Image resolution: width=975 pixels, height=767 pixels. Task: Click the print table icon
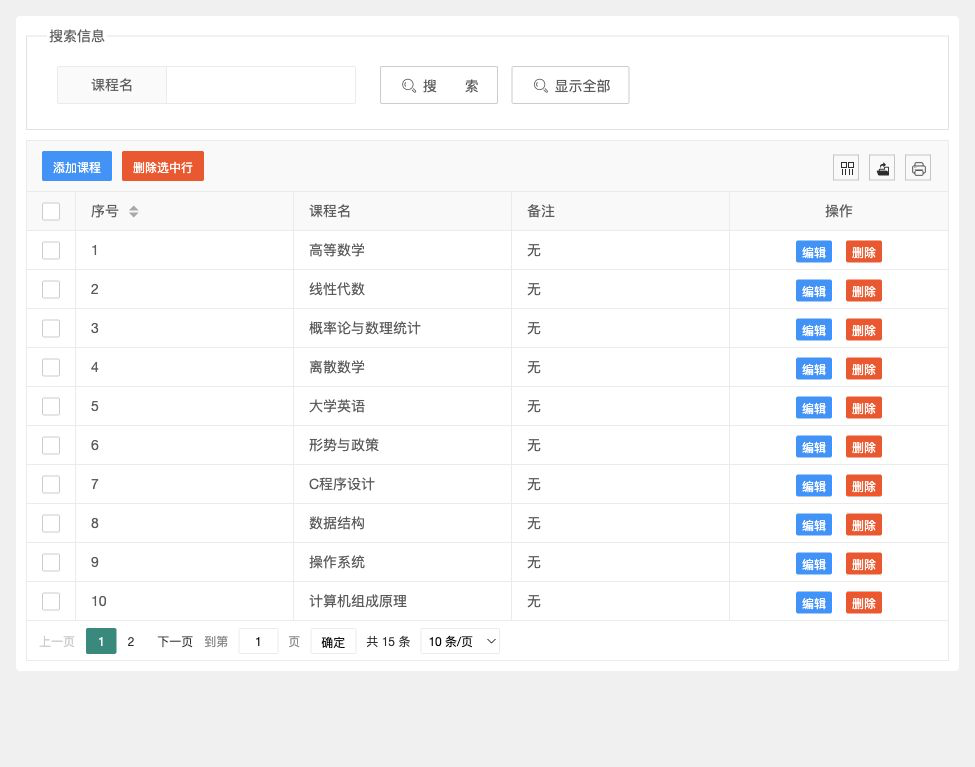click(918, 168)
